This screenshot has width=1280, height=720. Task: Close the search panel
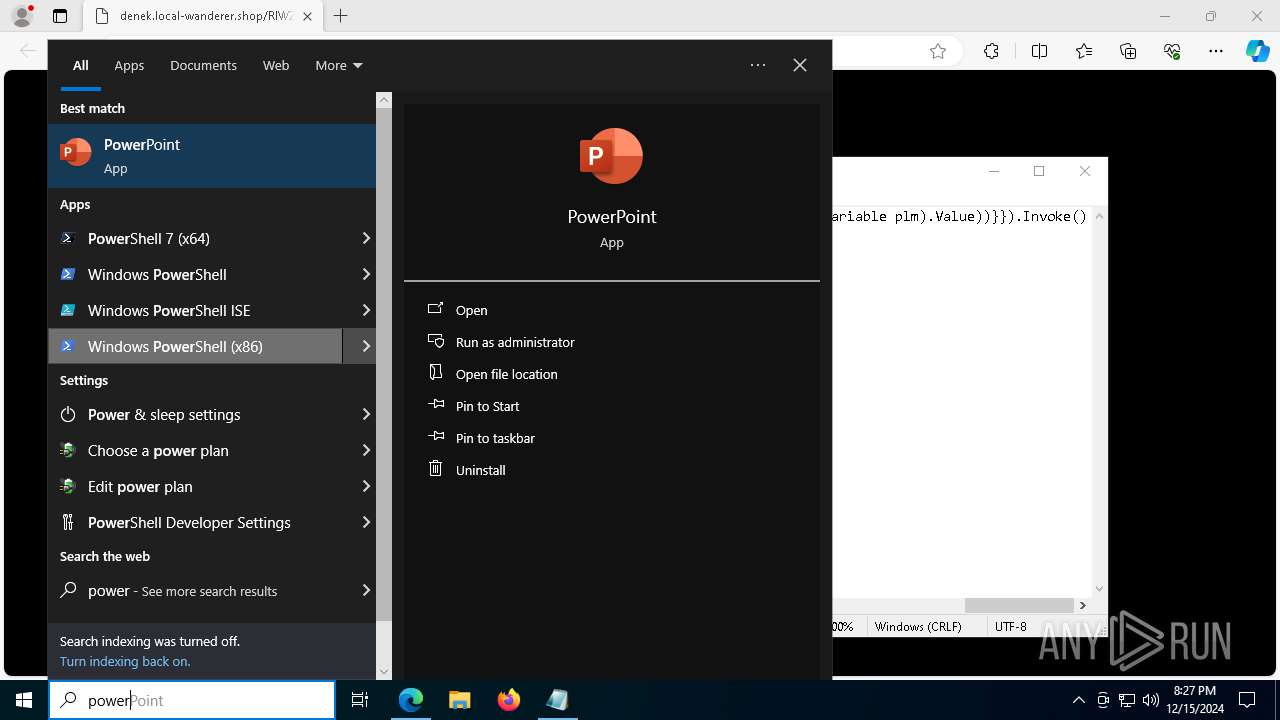(800, 65)
